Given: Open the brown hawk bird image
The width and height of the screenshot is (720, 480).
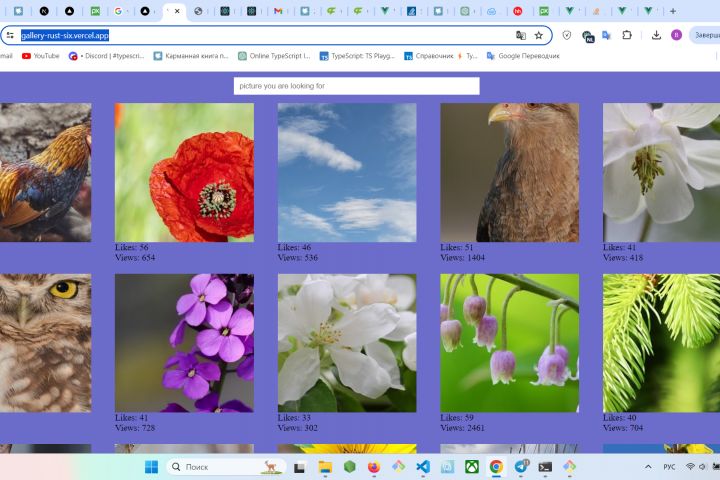Looking at the screenshot, I should point(510,172).
